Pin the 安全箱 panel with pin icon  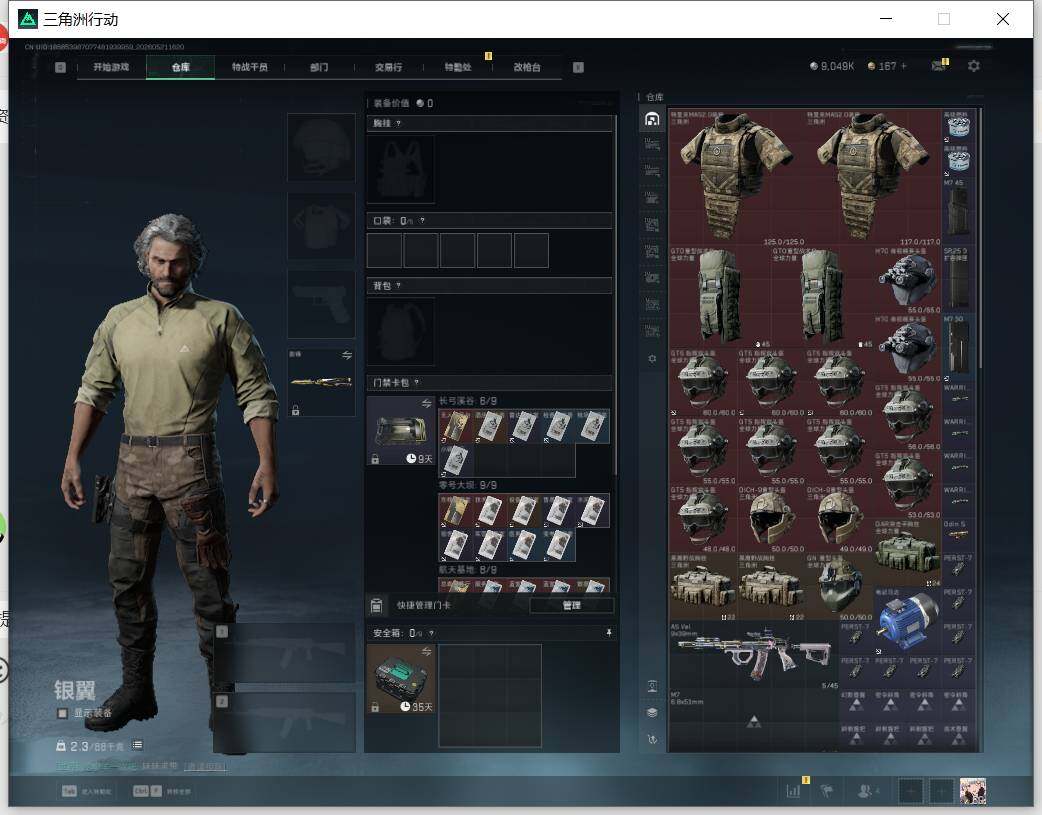pos(608,634)
